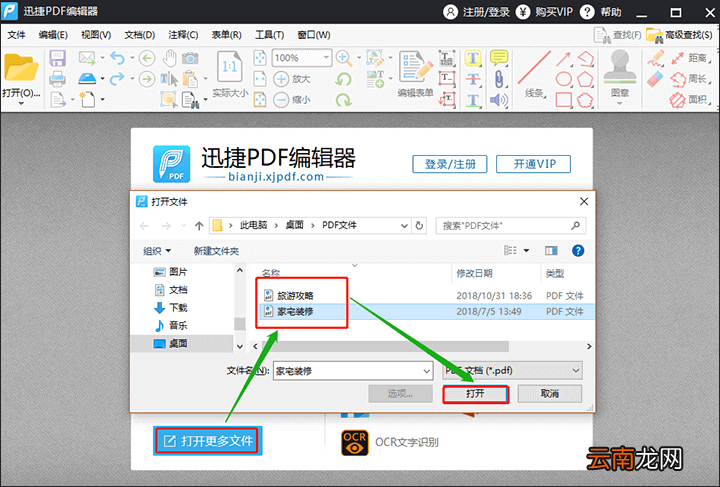Select the highlight text T tool

pos(473,58)
